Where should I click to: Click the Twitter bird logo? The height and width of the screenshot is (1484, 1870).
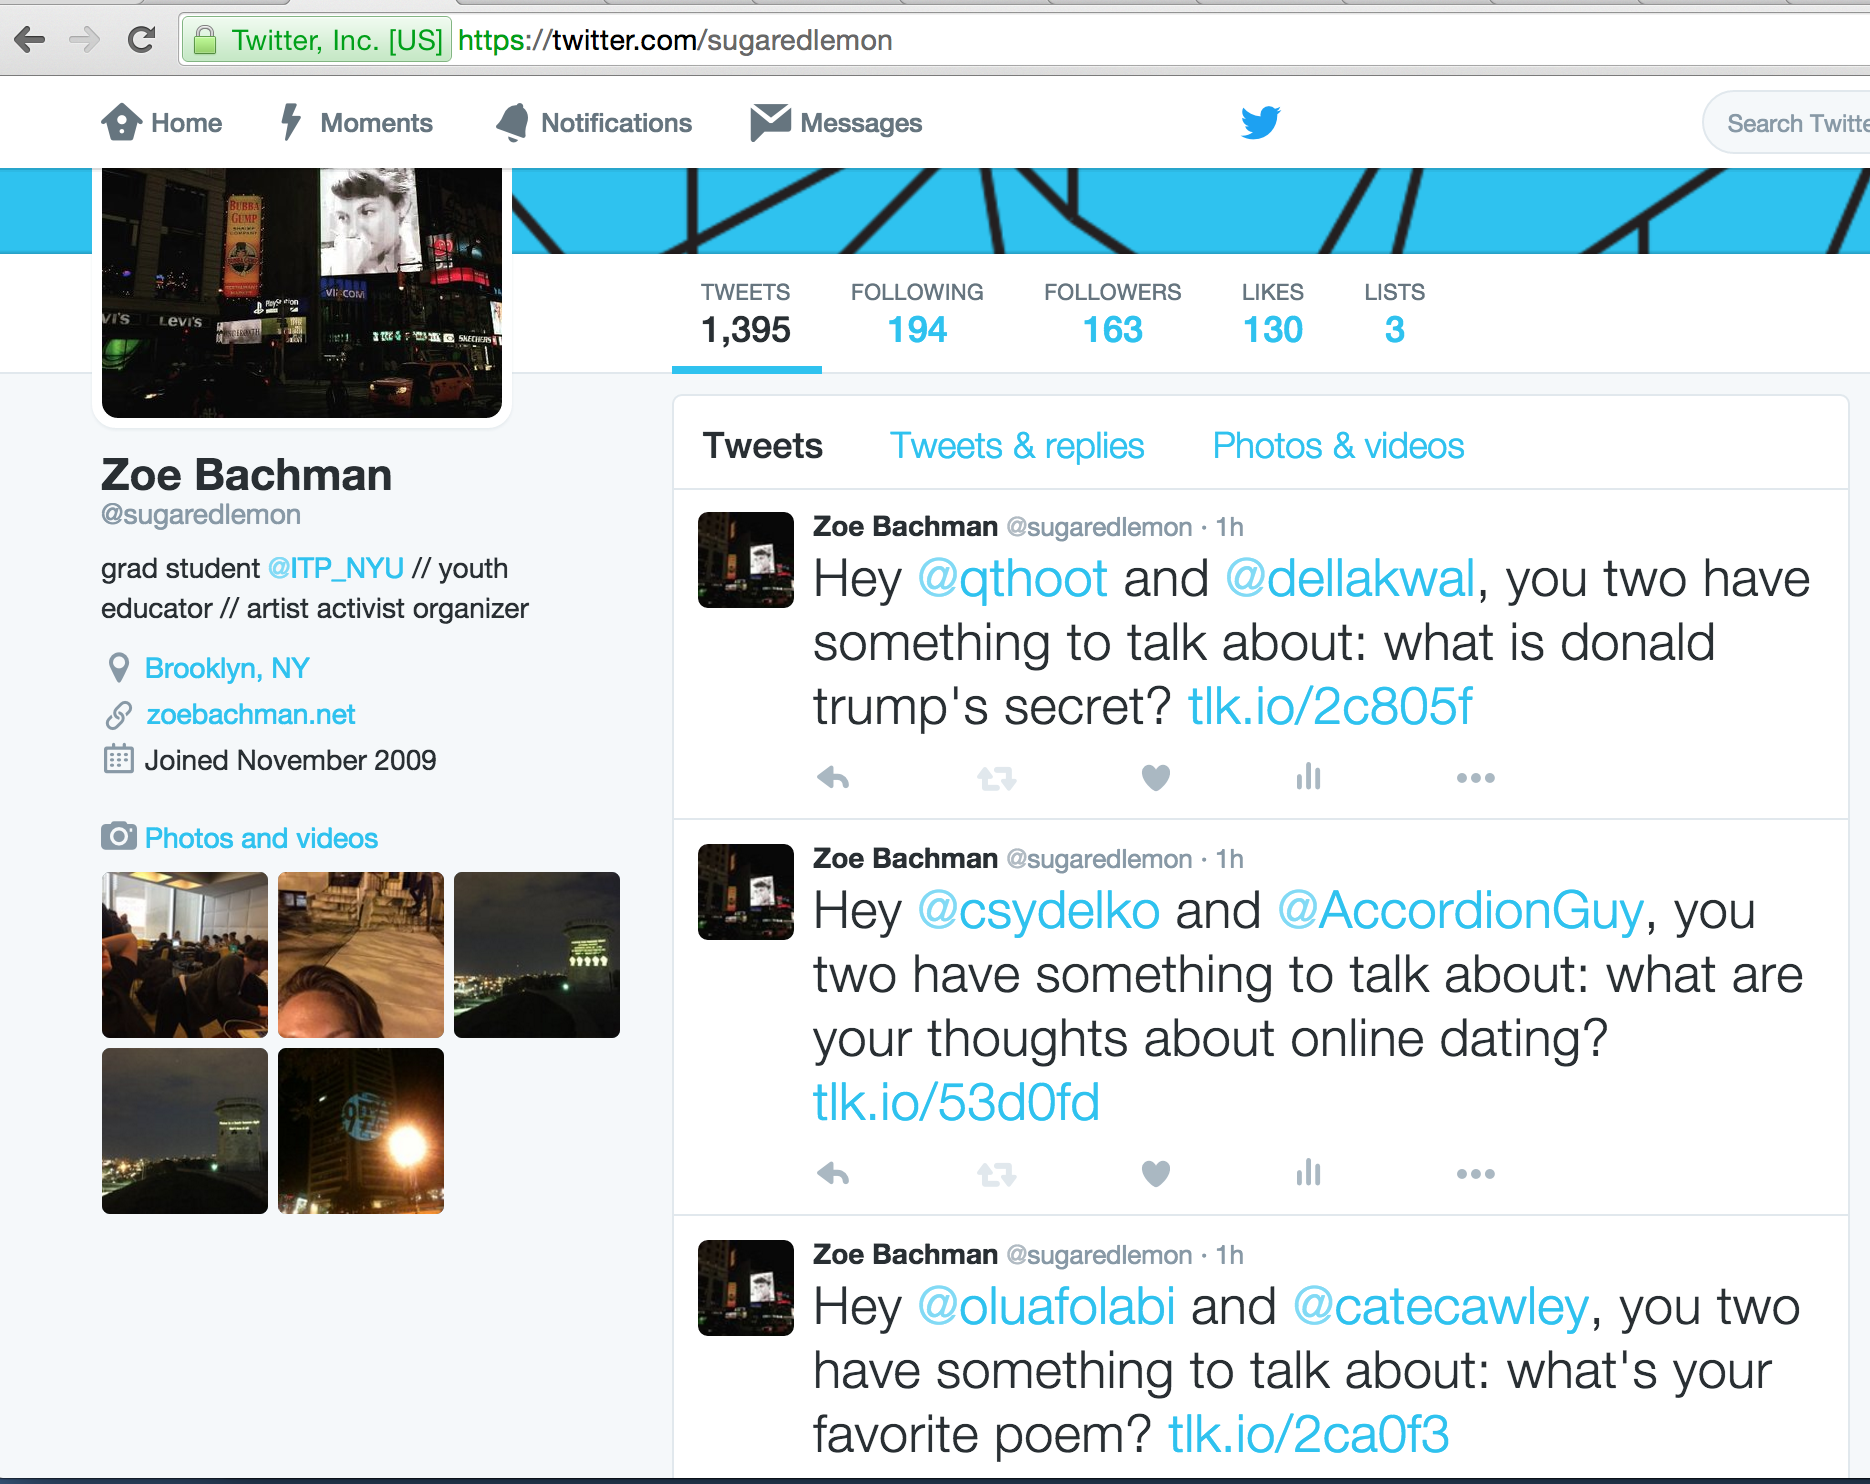pyautogui.click(x=1260, y=122)
